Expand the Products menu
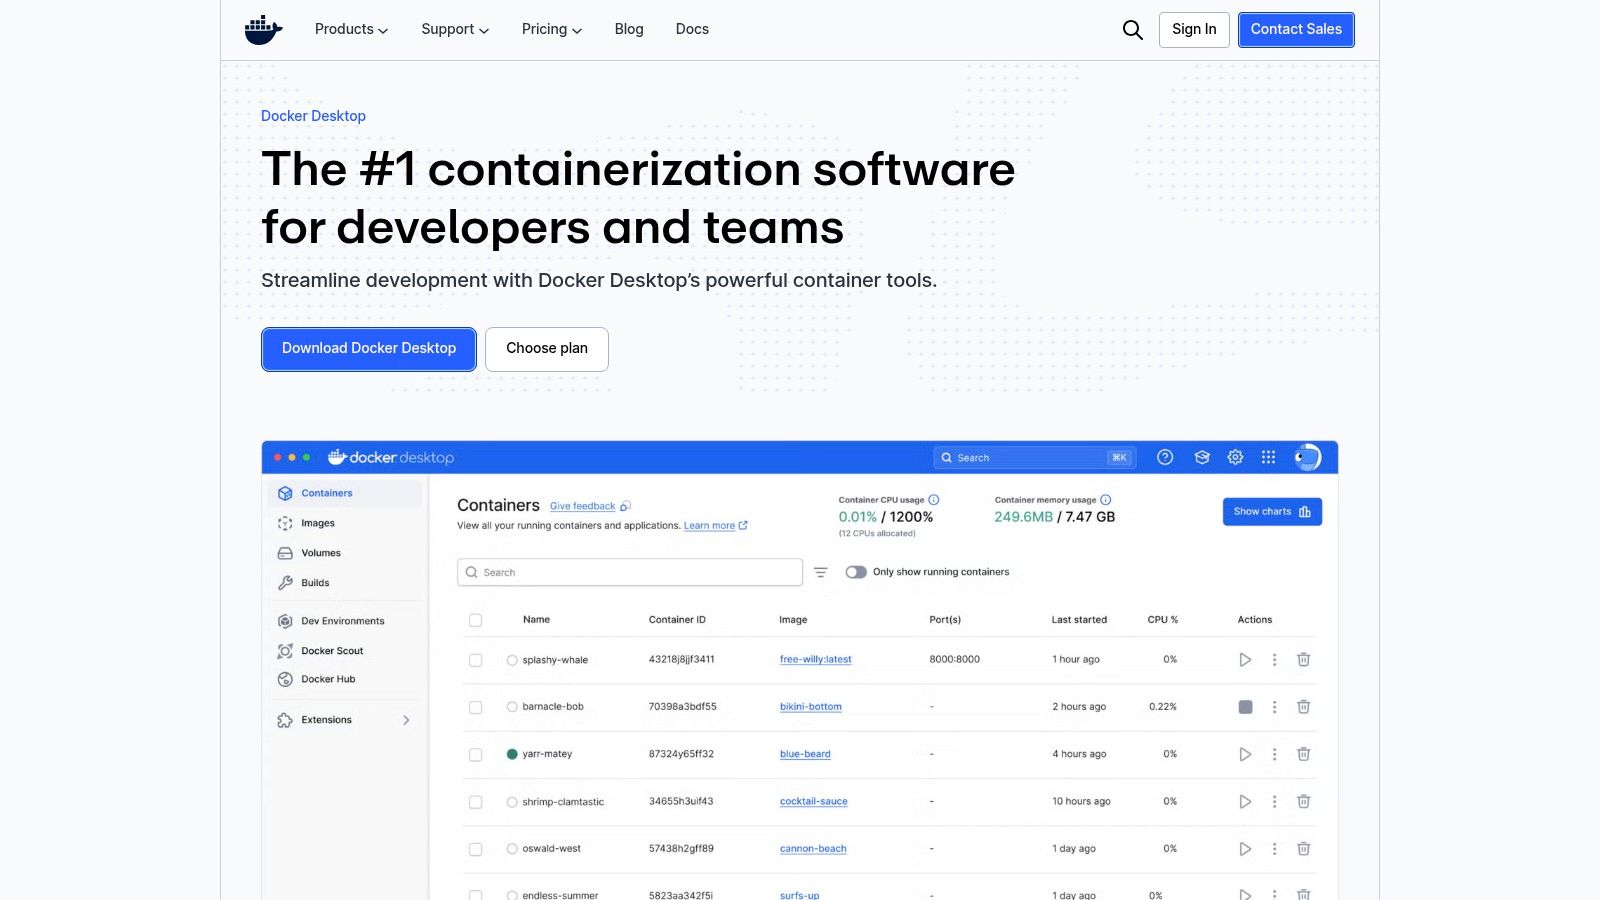The width and height of the screenshot is (1600, 900). click(351, 29)
